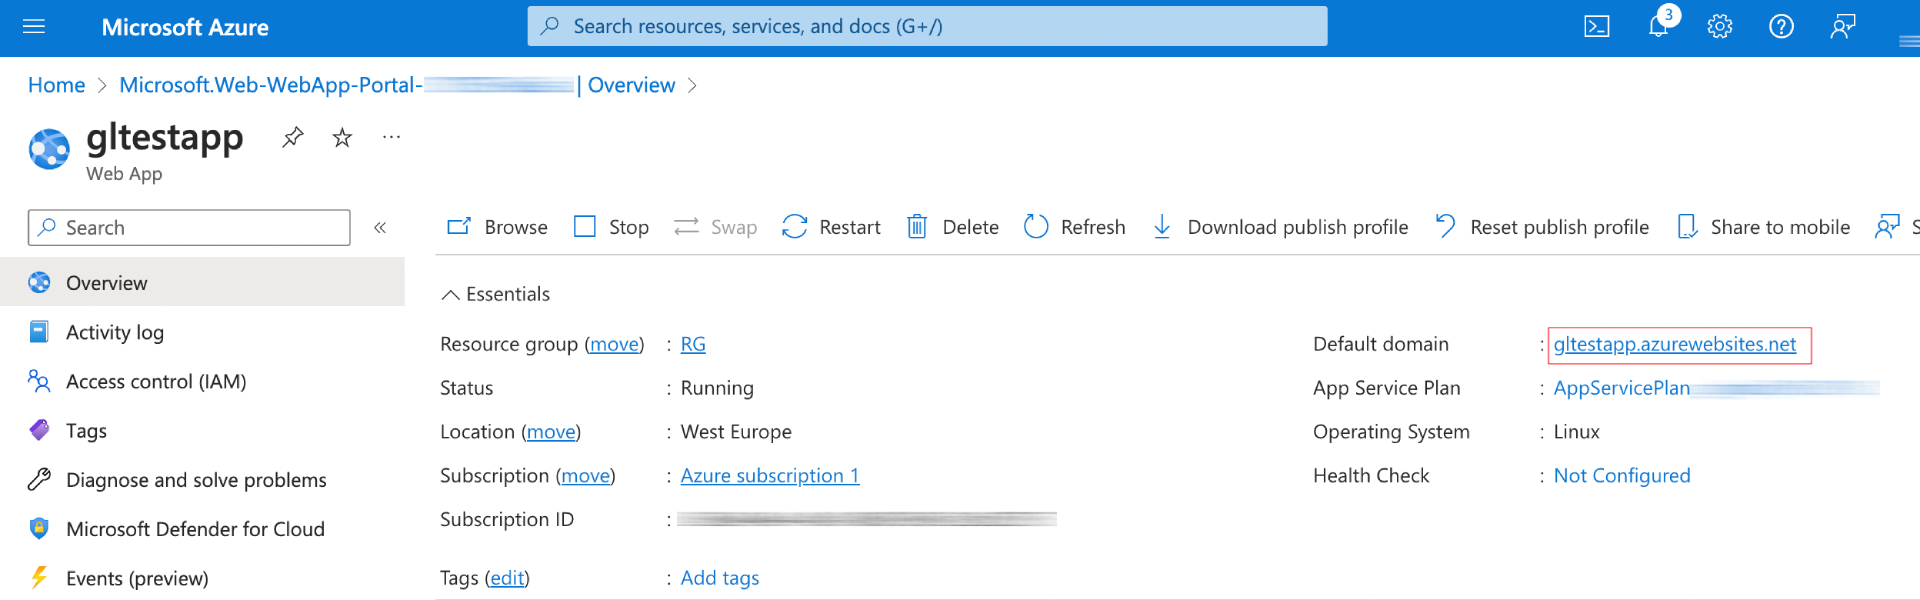Image resolution: width=1920 pixels, height=600 pixels.
Task: Restart the web app
Action: pos(831,227)
